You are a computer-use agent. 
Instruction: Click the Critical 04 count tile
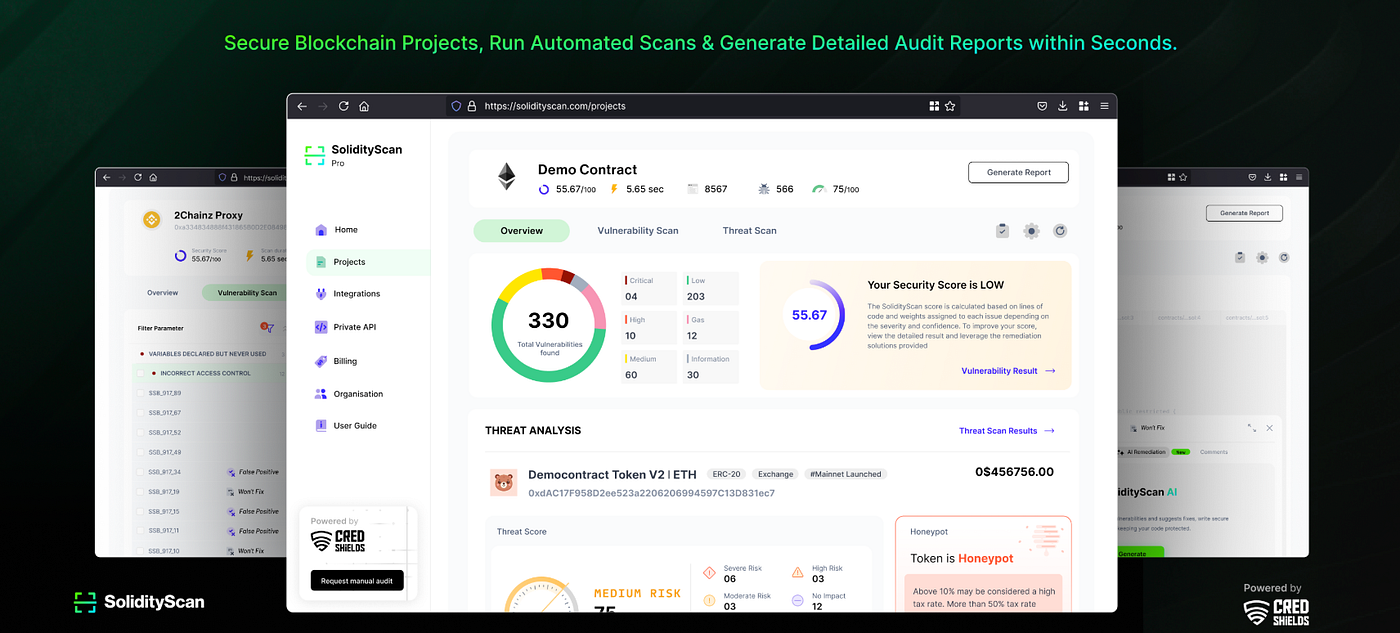[650, 288]
